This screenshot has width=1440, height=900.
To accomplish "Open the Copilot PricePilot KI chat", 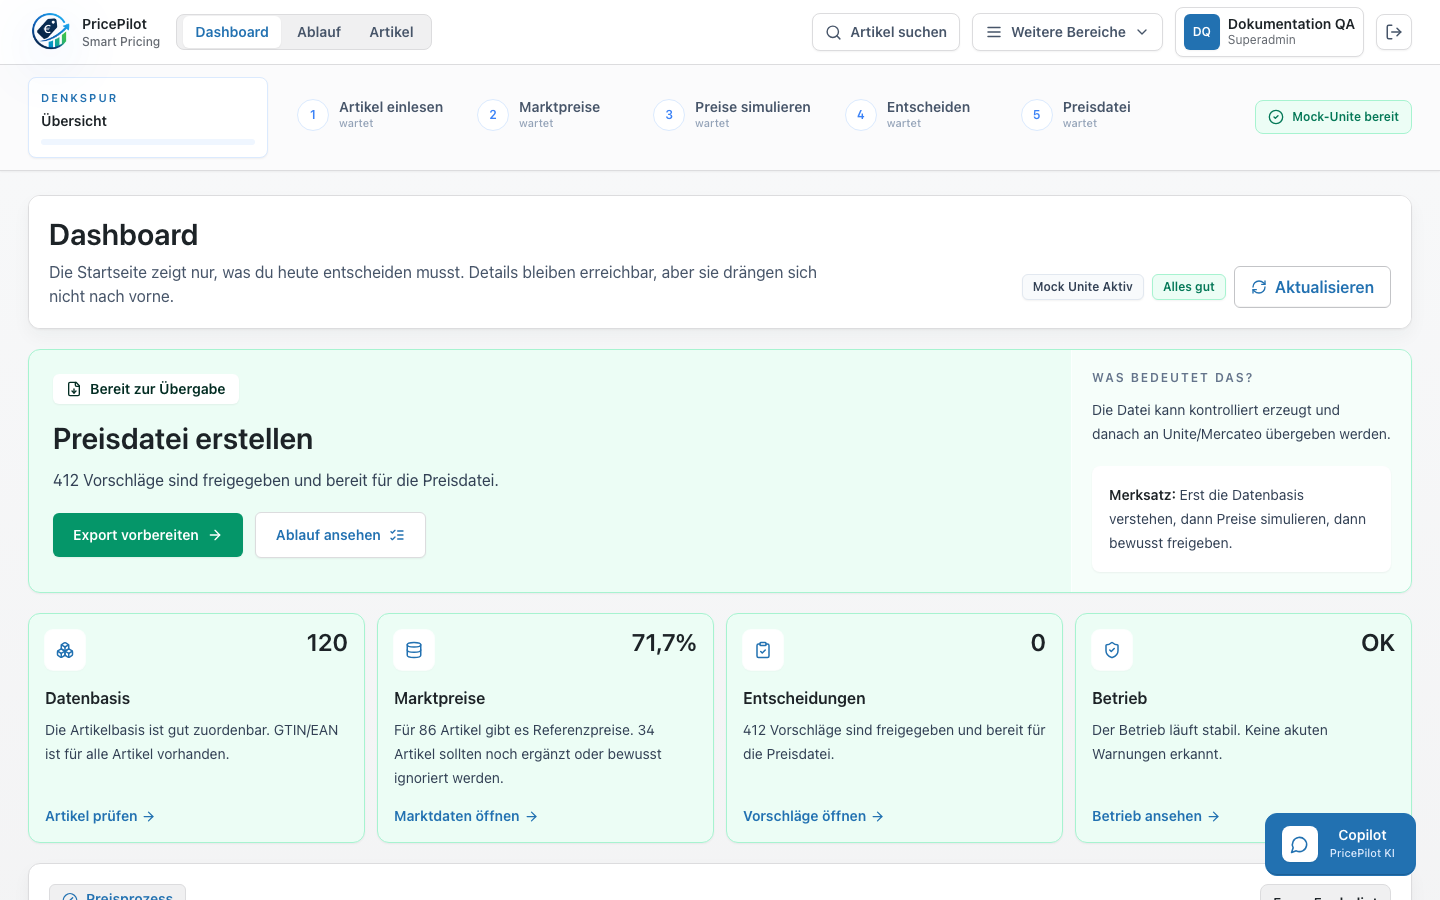I will tap(1340, 844).
